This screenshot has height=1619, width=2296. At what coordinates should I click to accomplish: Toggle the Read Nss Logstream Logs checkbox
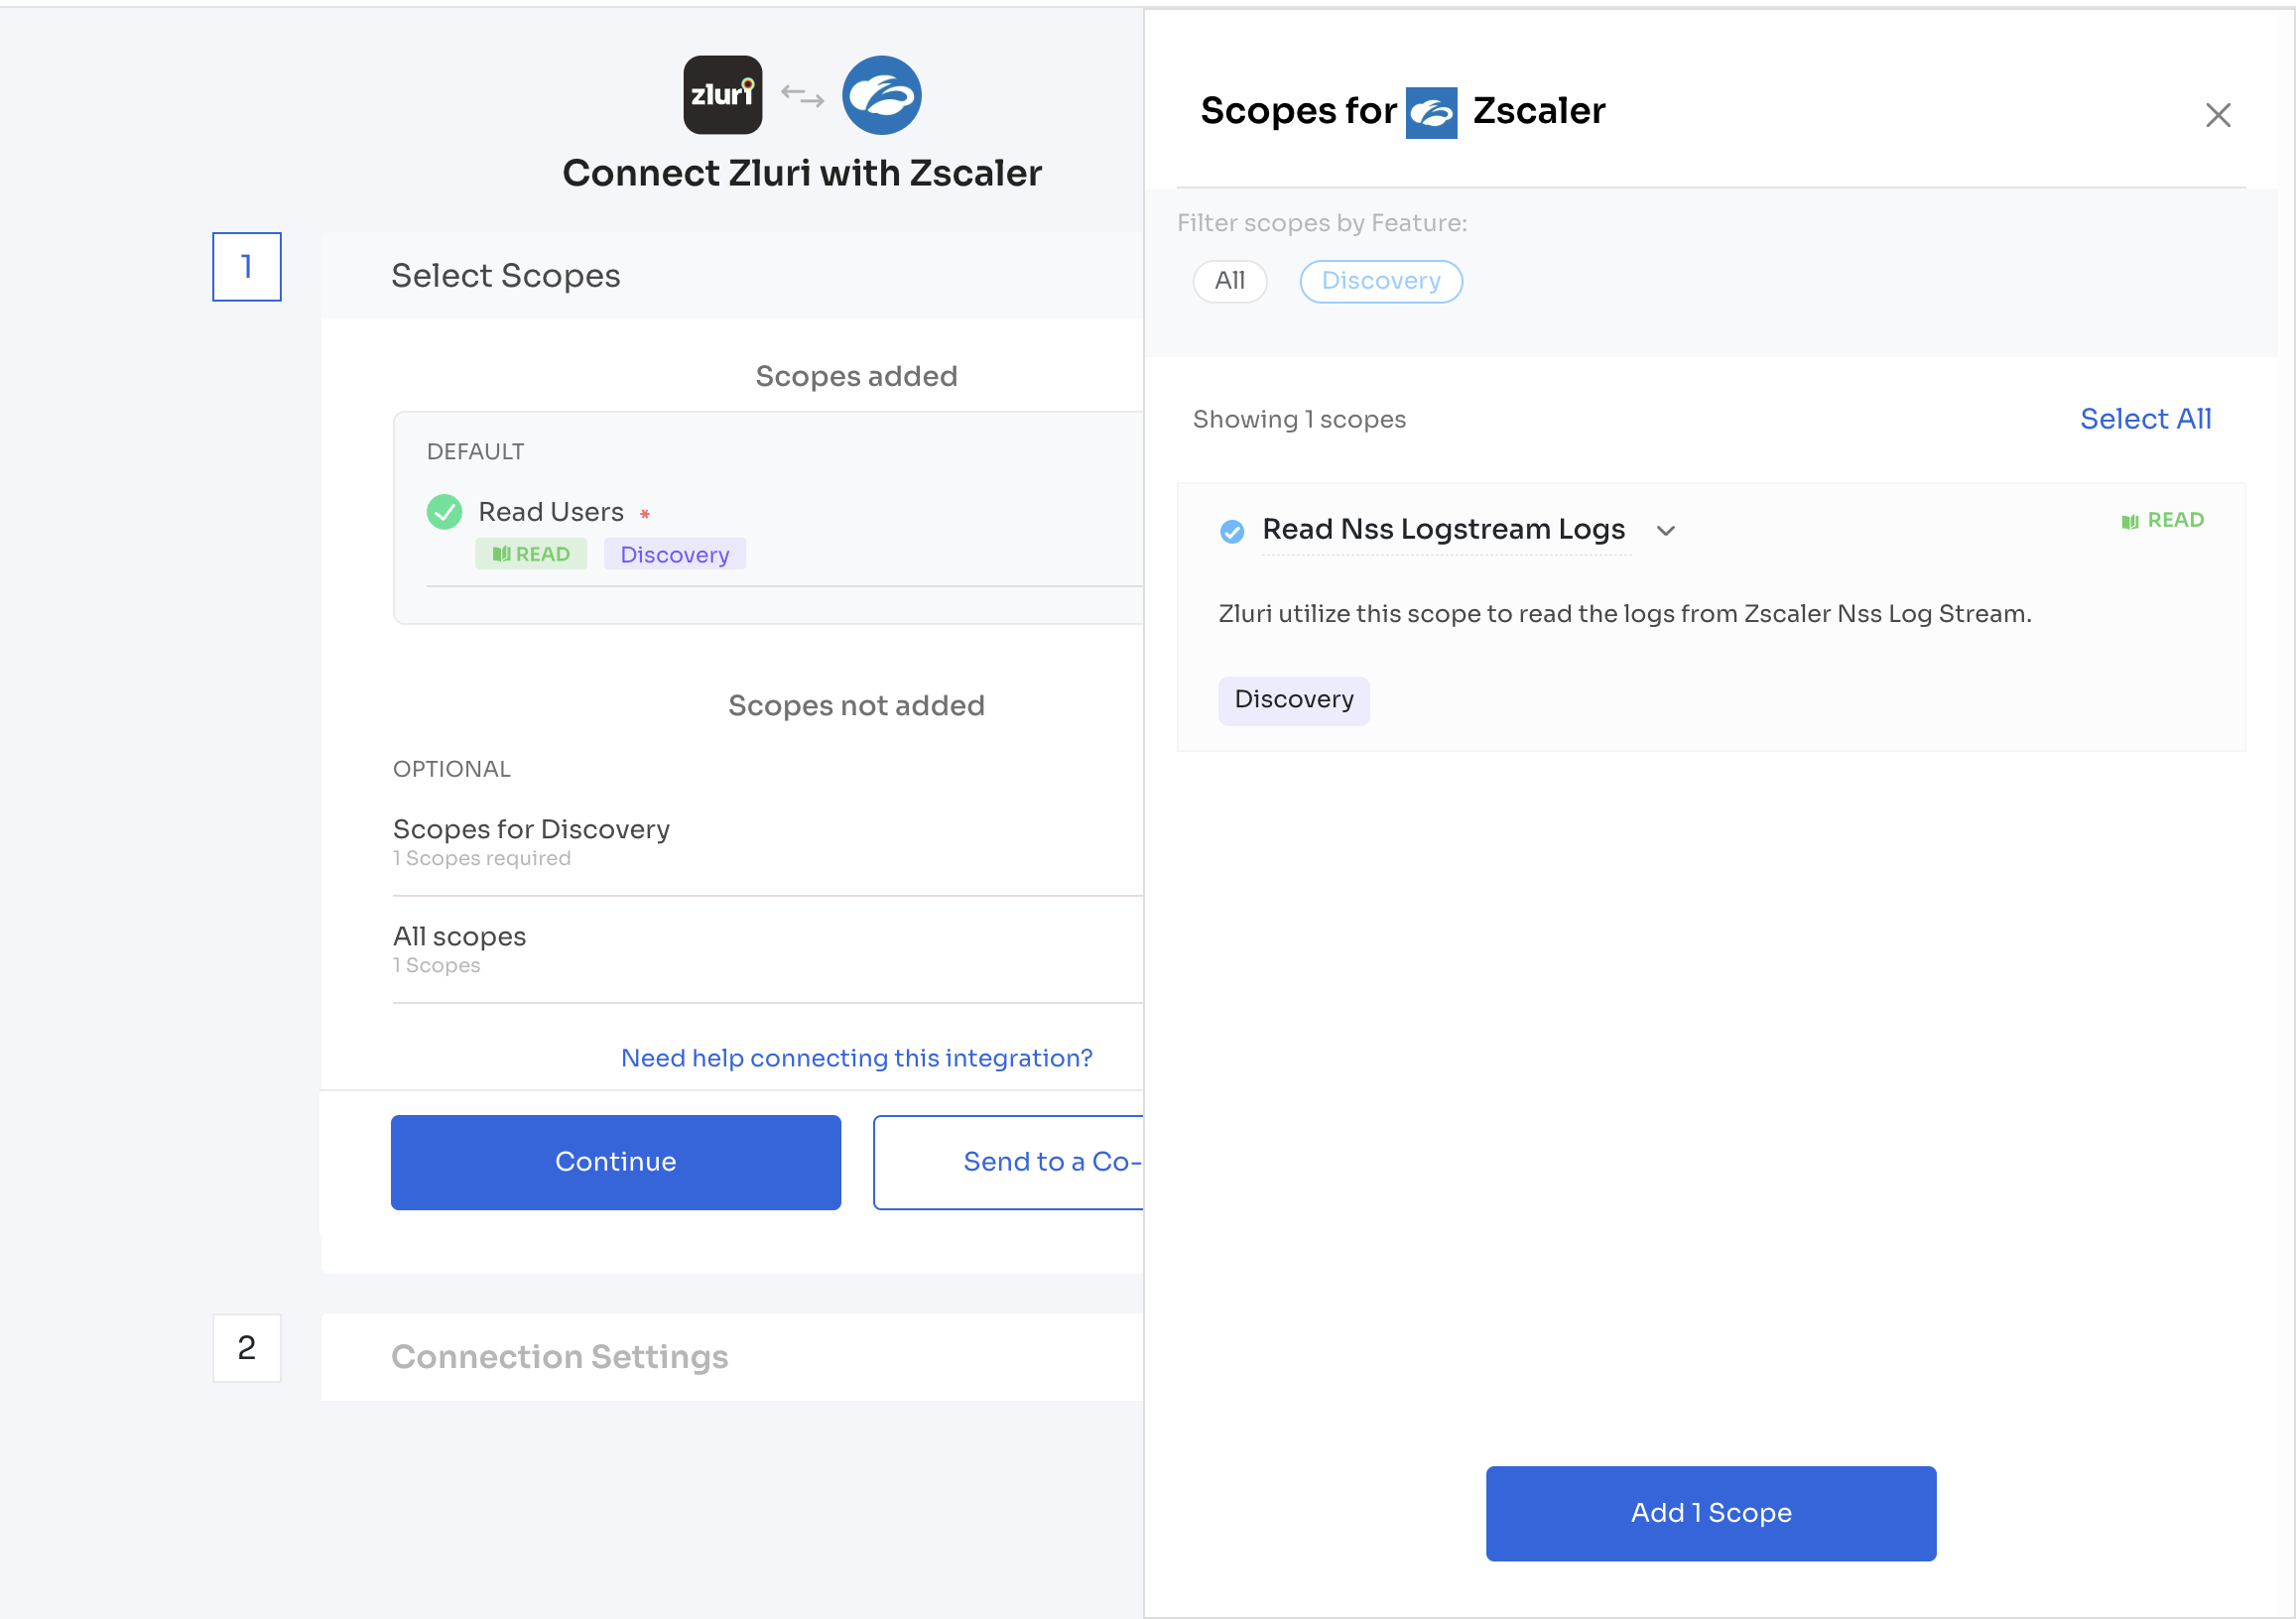(x=1231, y=531)
